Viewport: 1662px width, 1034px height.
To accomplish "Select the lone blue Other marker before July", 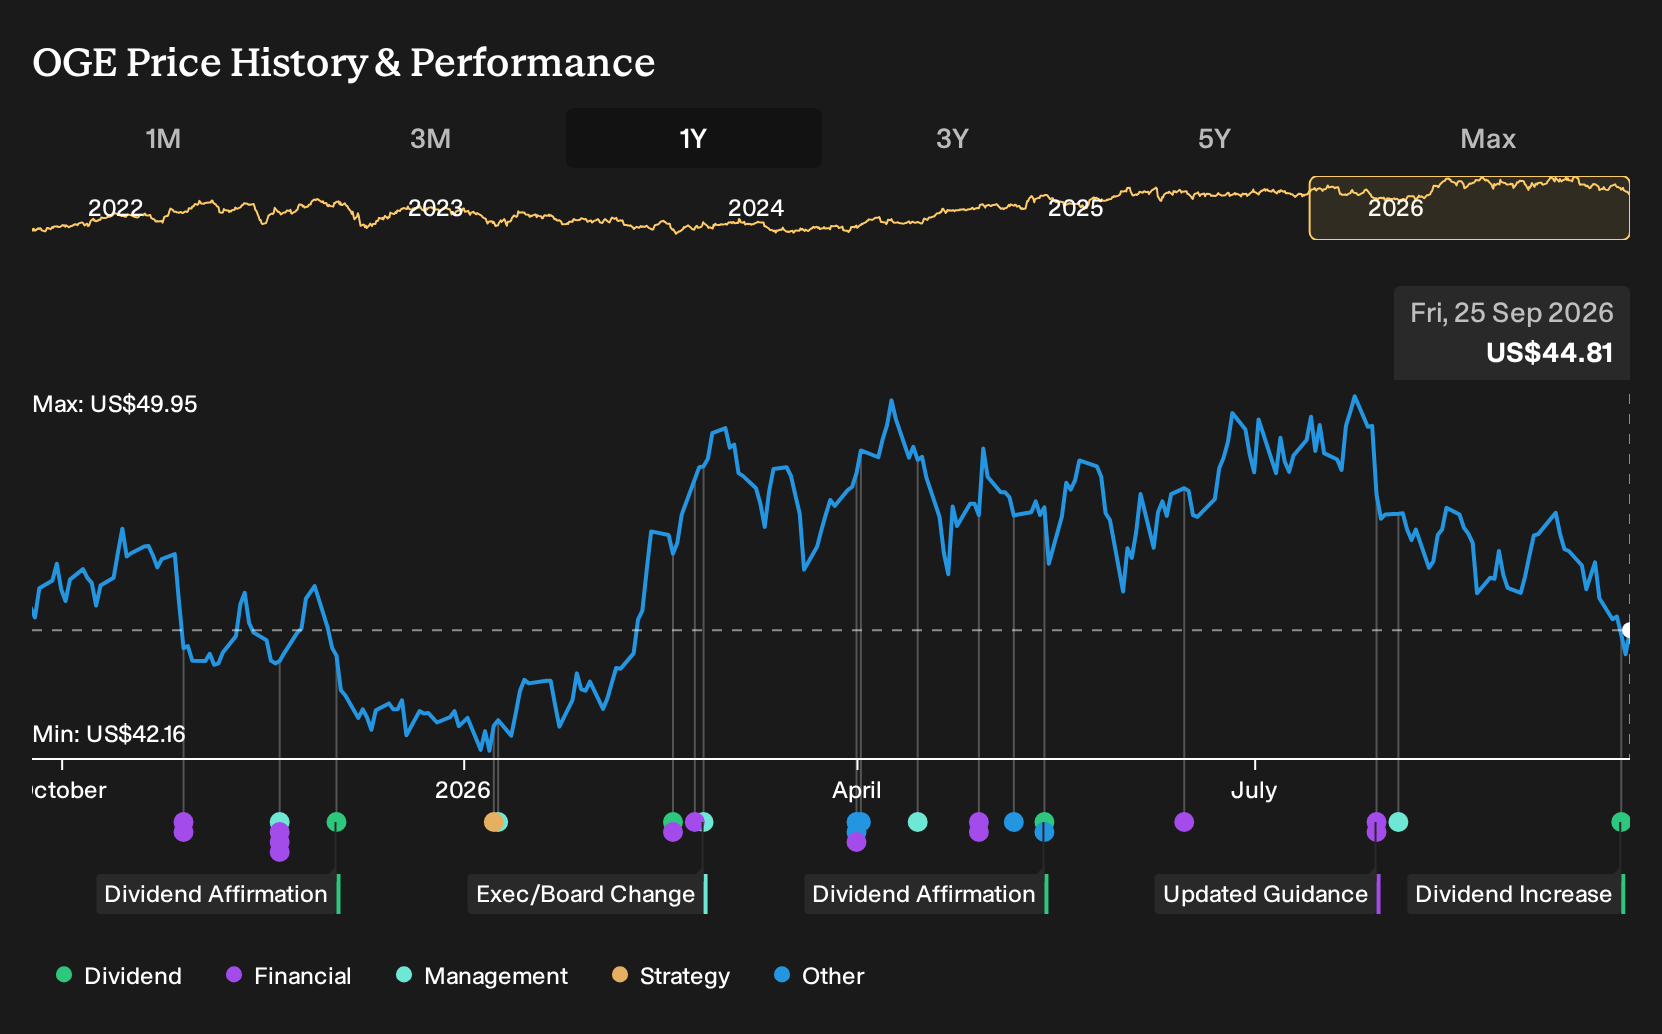I will pyautogui.click(x=1014, y=822).
